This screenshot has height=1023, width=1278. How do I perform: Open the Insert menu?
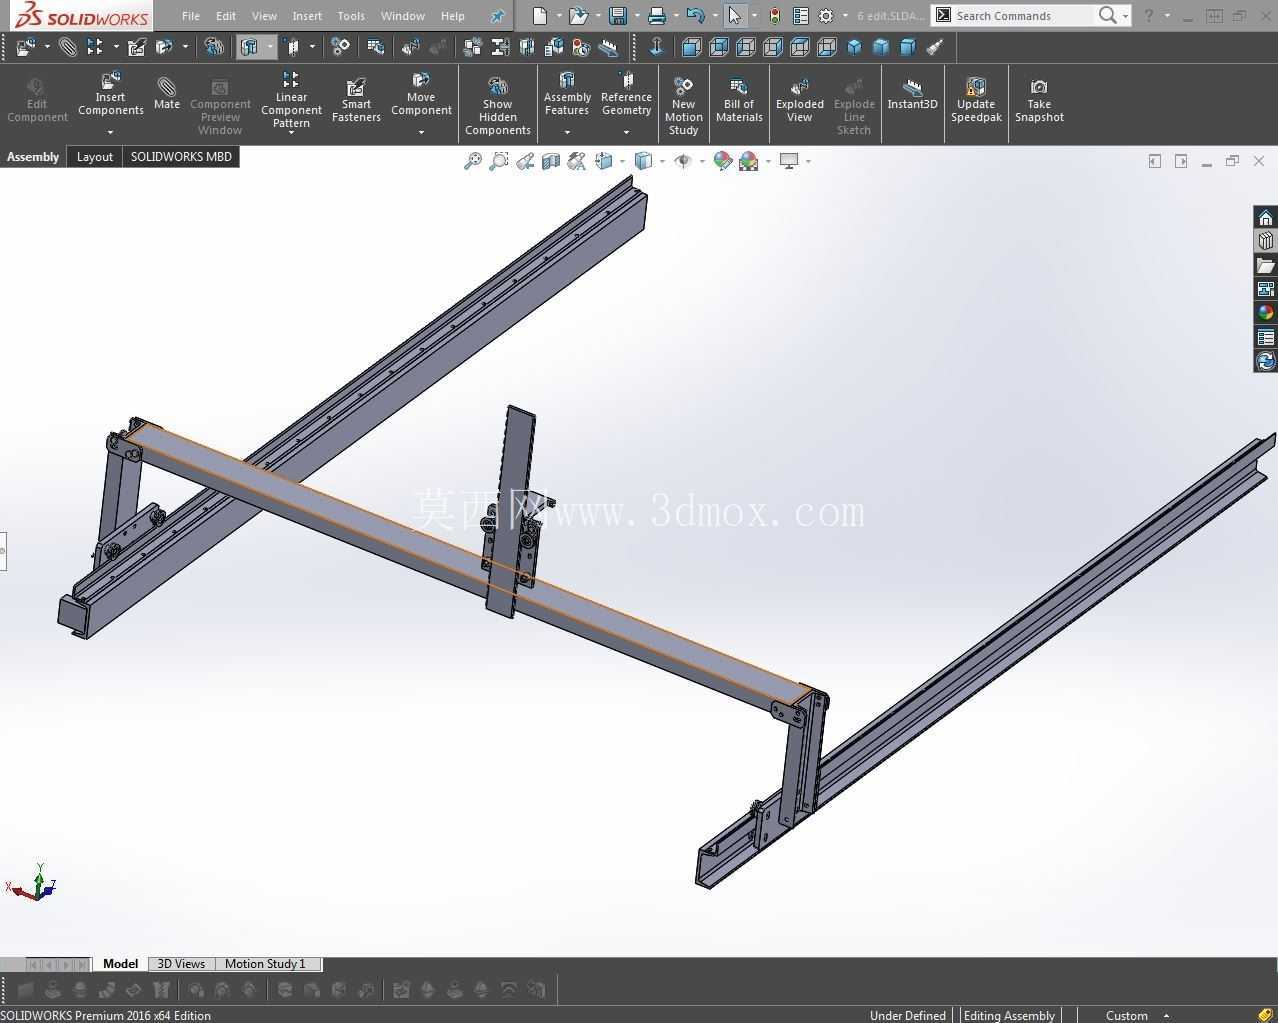pos(307,16)
